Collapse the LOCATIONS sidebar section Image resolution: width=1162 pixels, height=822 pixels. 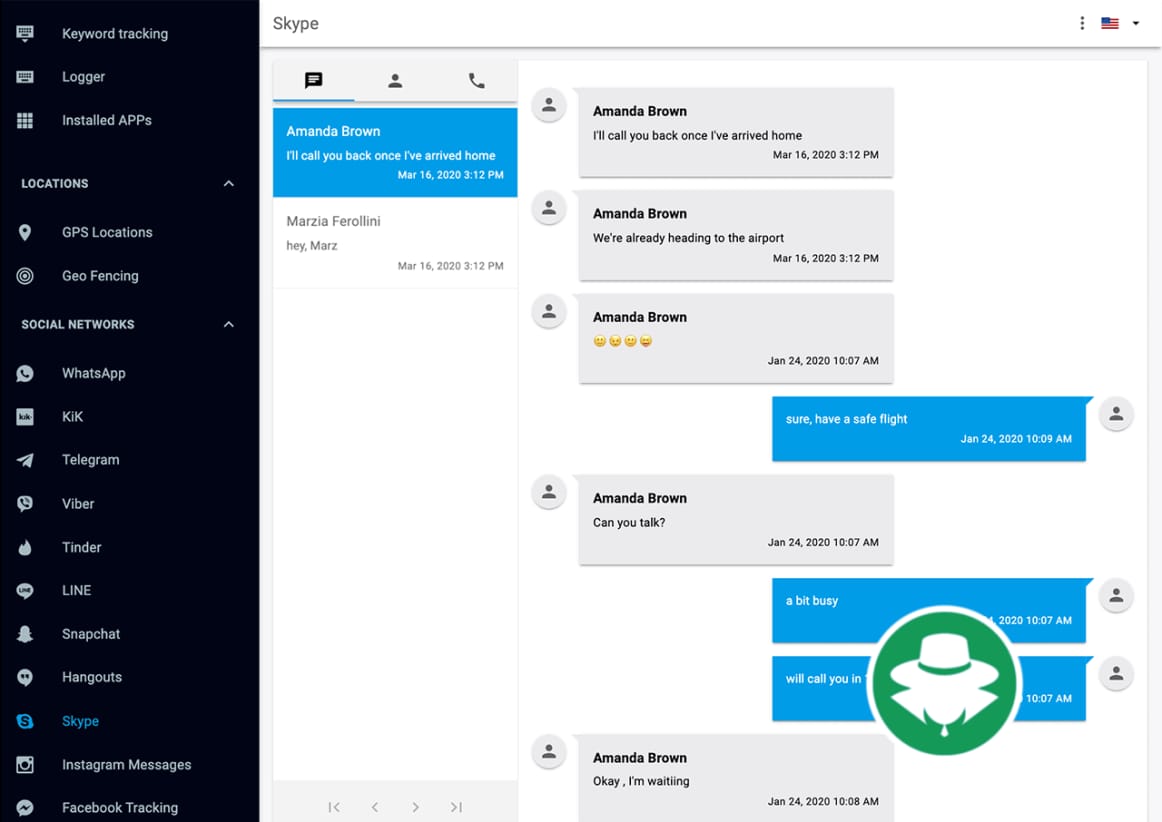[228, 183]
